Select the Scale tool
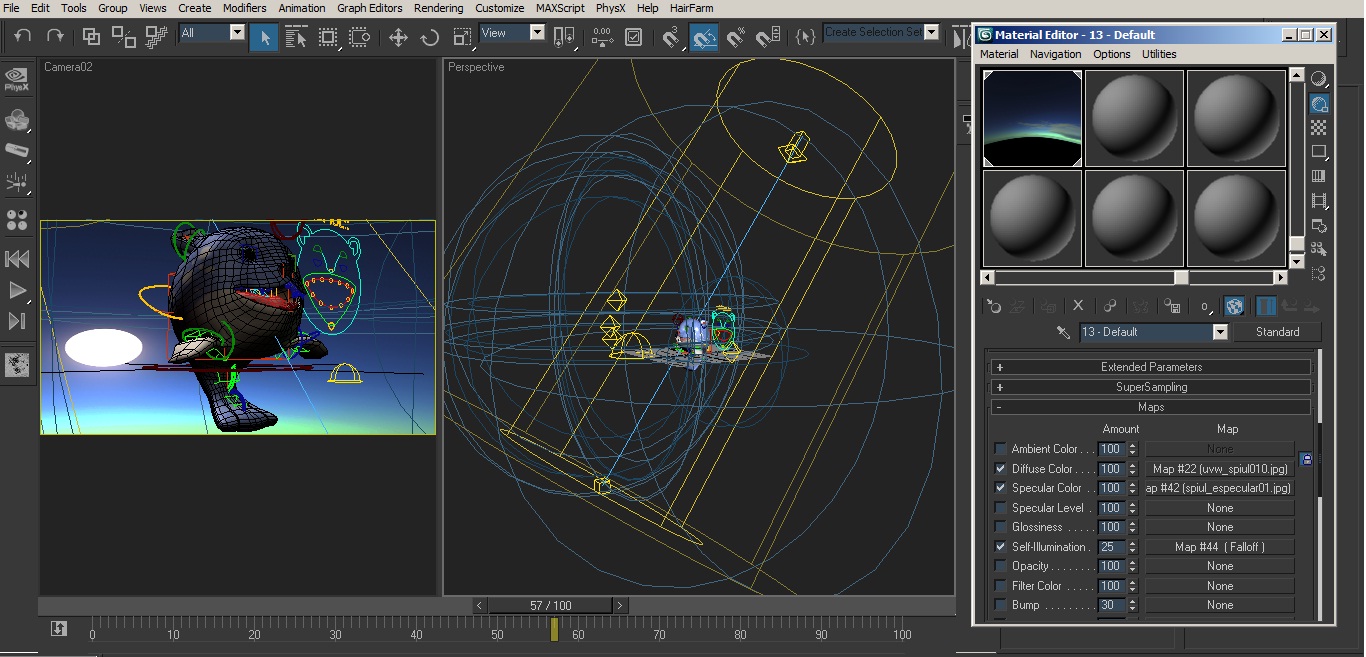This screenshot has width=1366, height=657. (462, 37)
